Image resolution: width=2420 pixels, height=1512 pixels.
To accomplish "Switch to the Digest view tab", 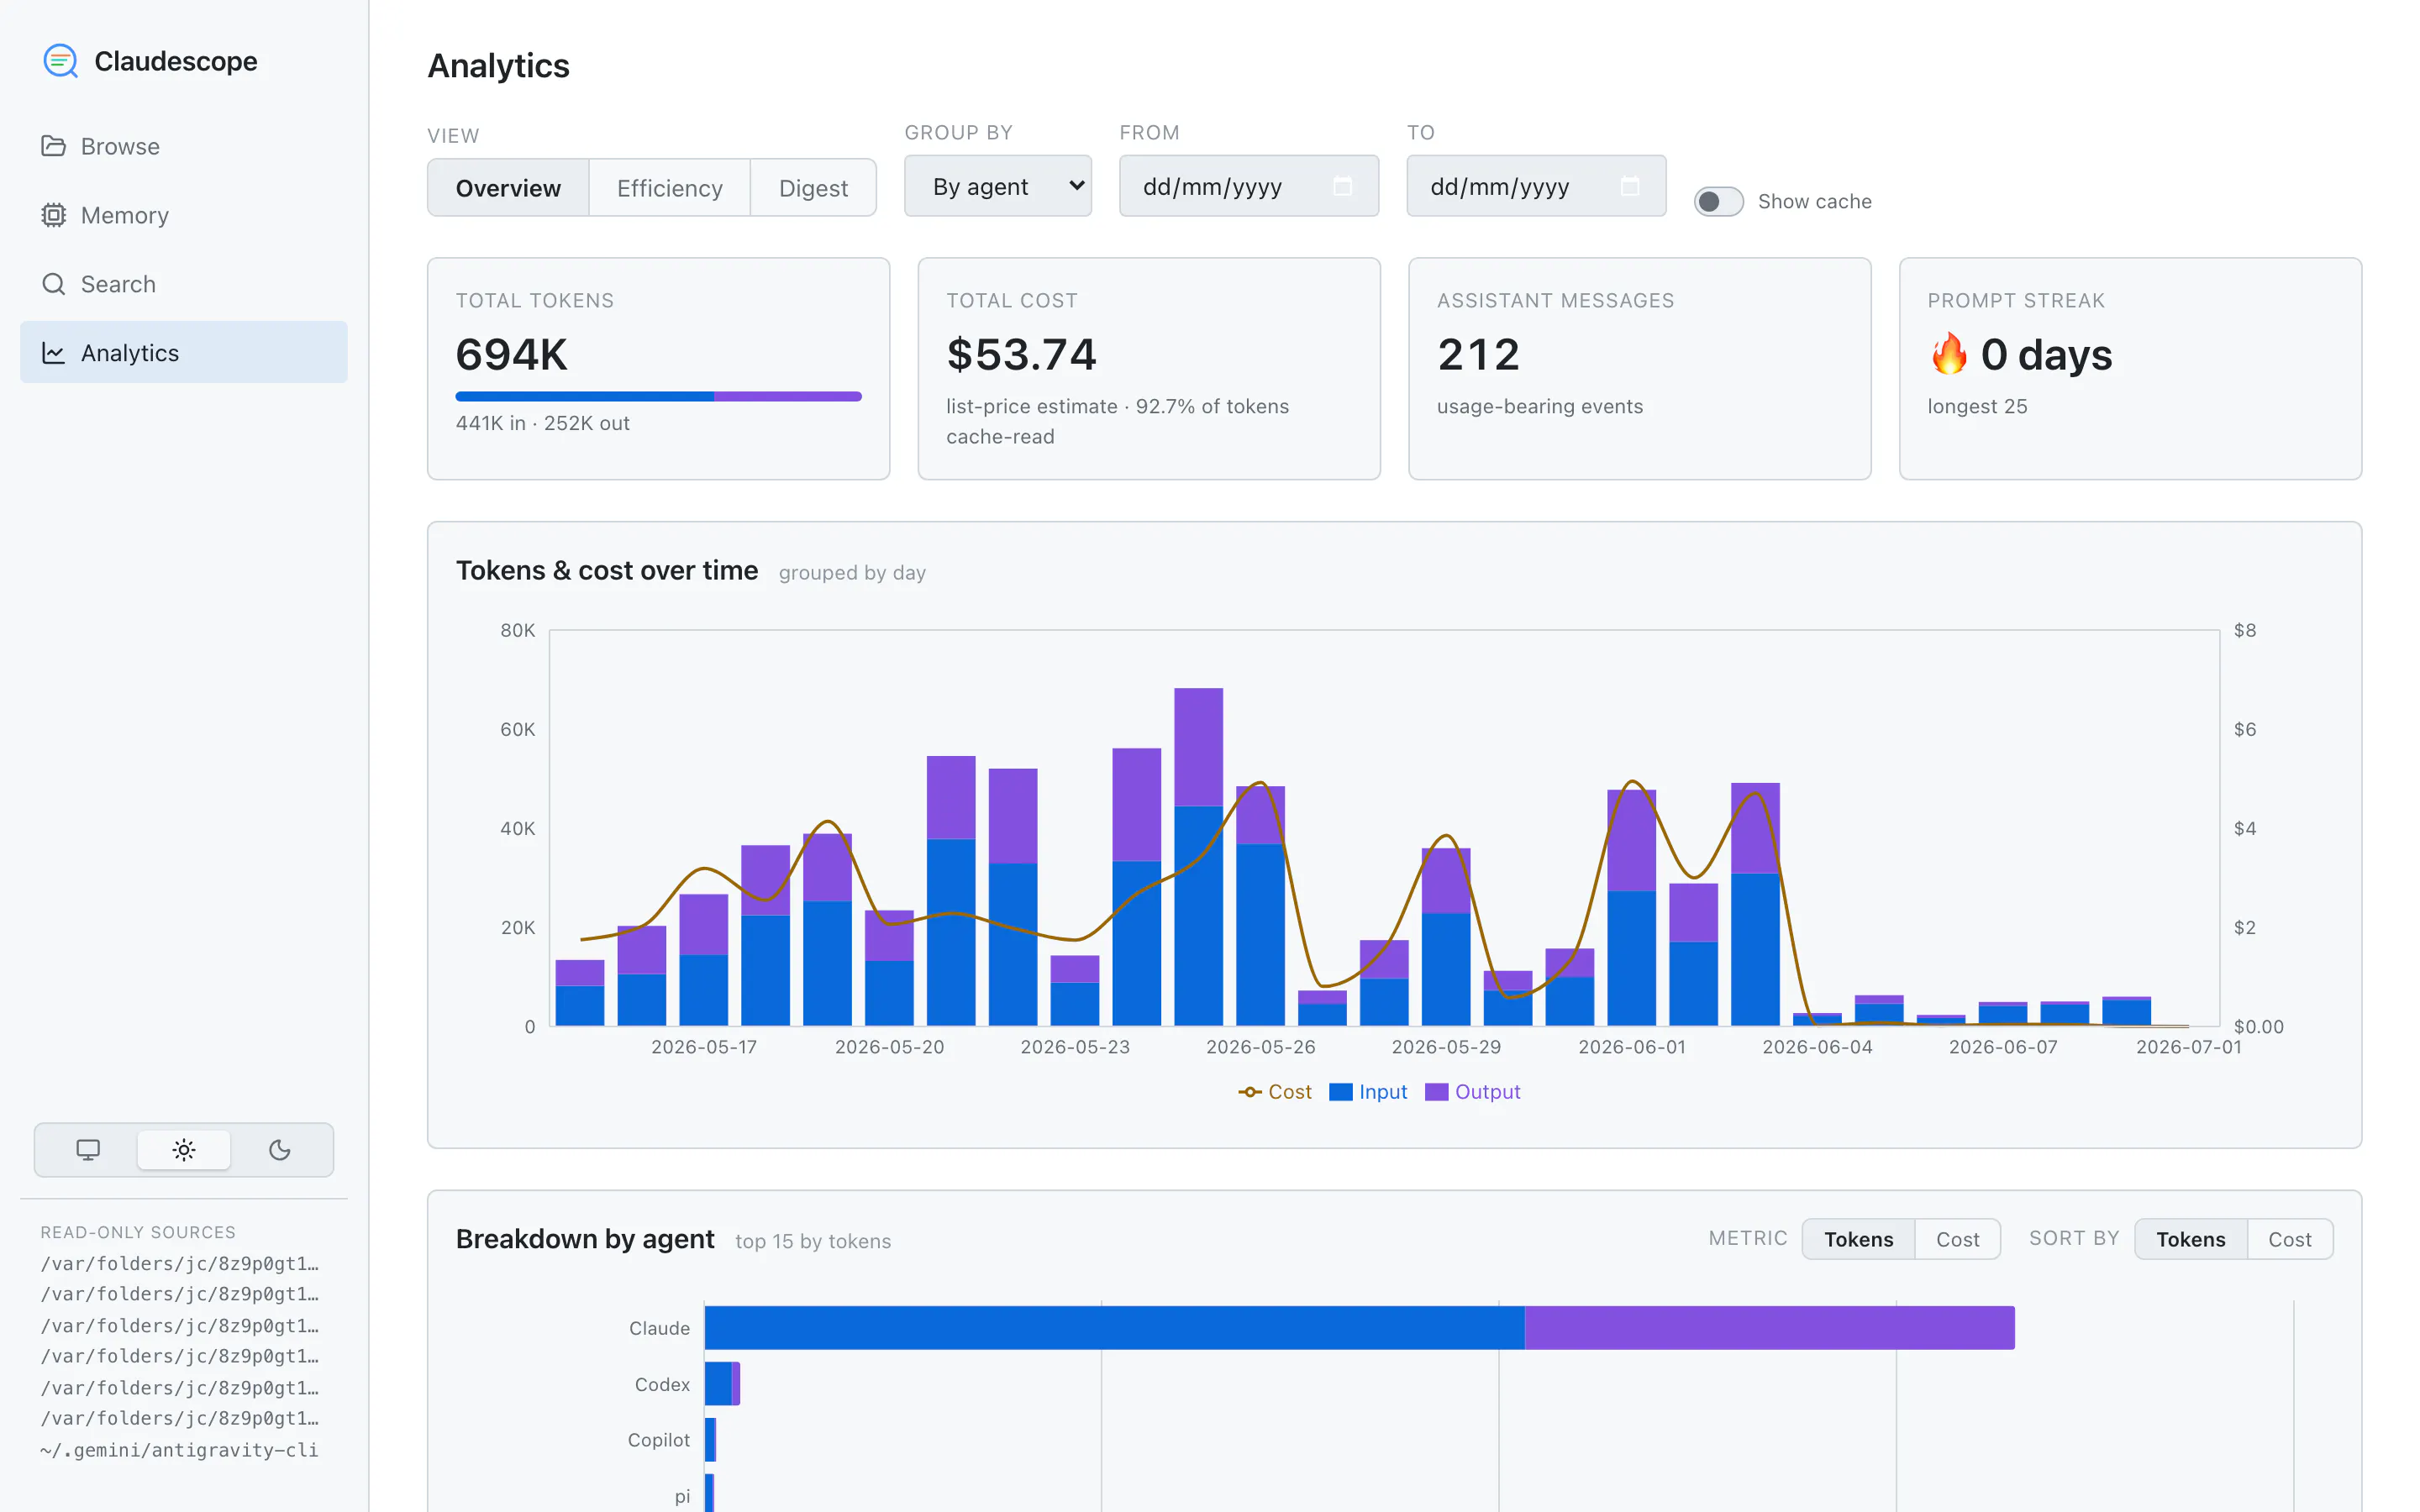I will click(813, 188).
